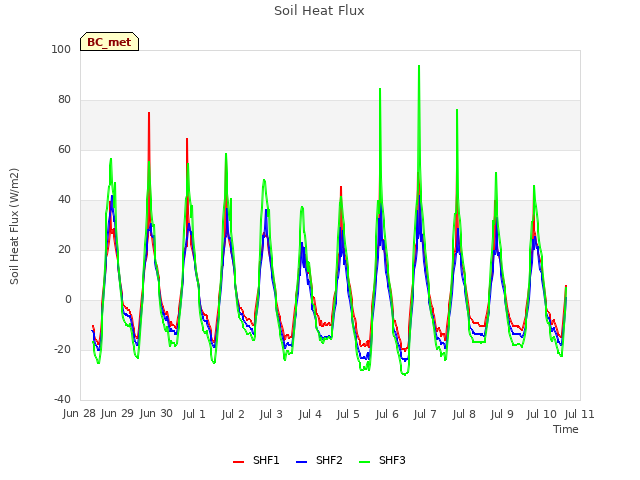Click the Time axis label
Image resolution: width=640 pixels, height=480 pixels.
566,429
